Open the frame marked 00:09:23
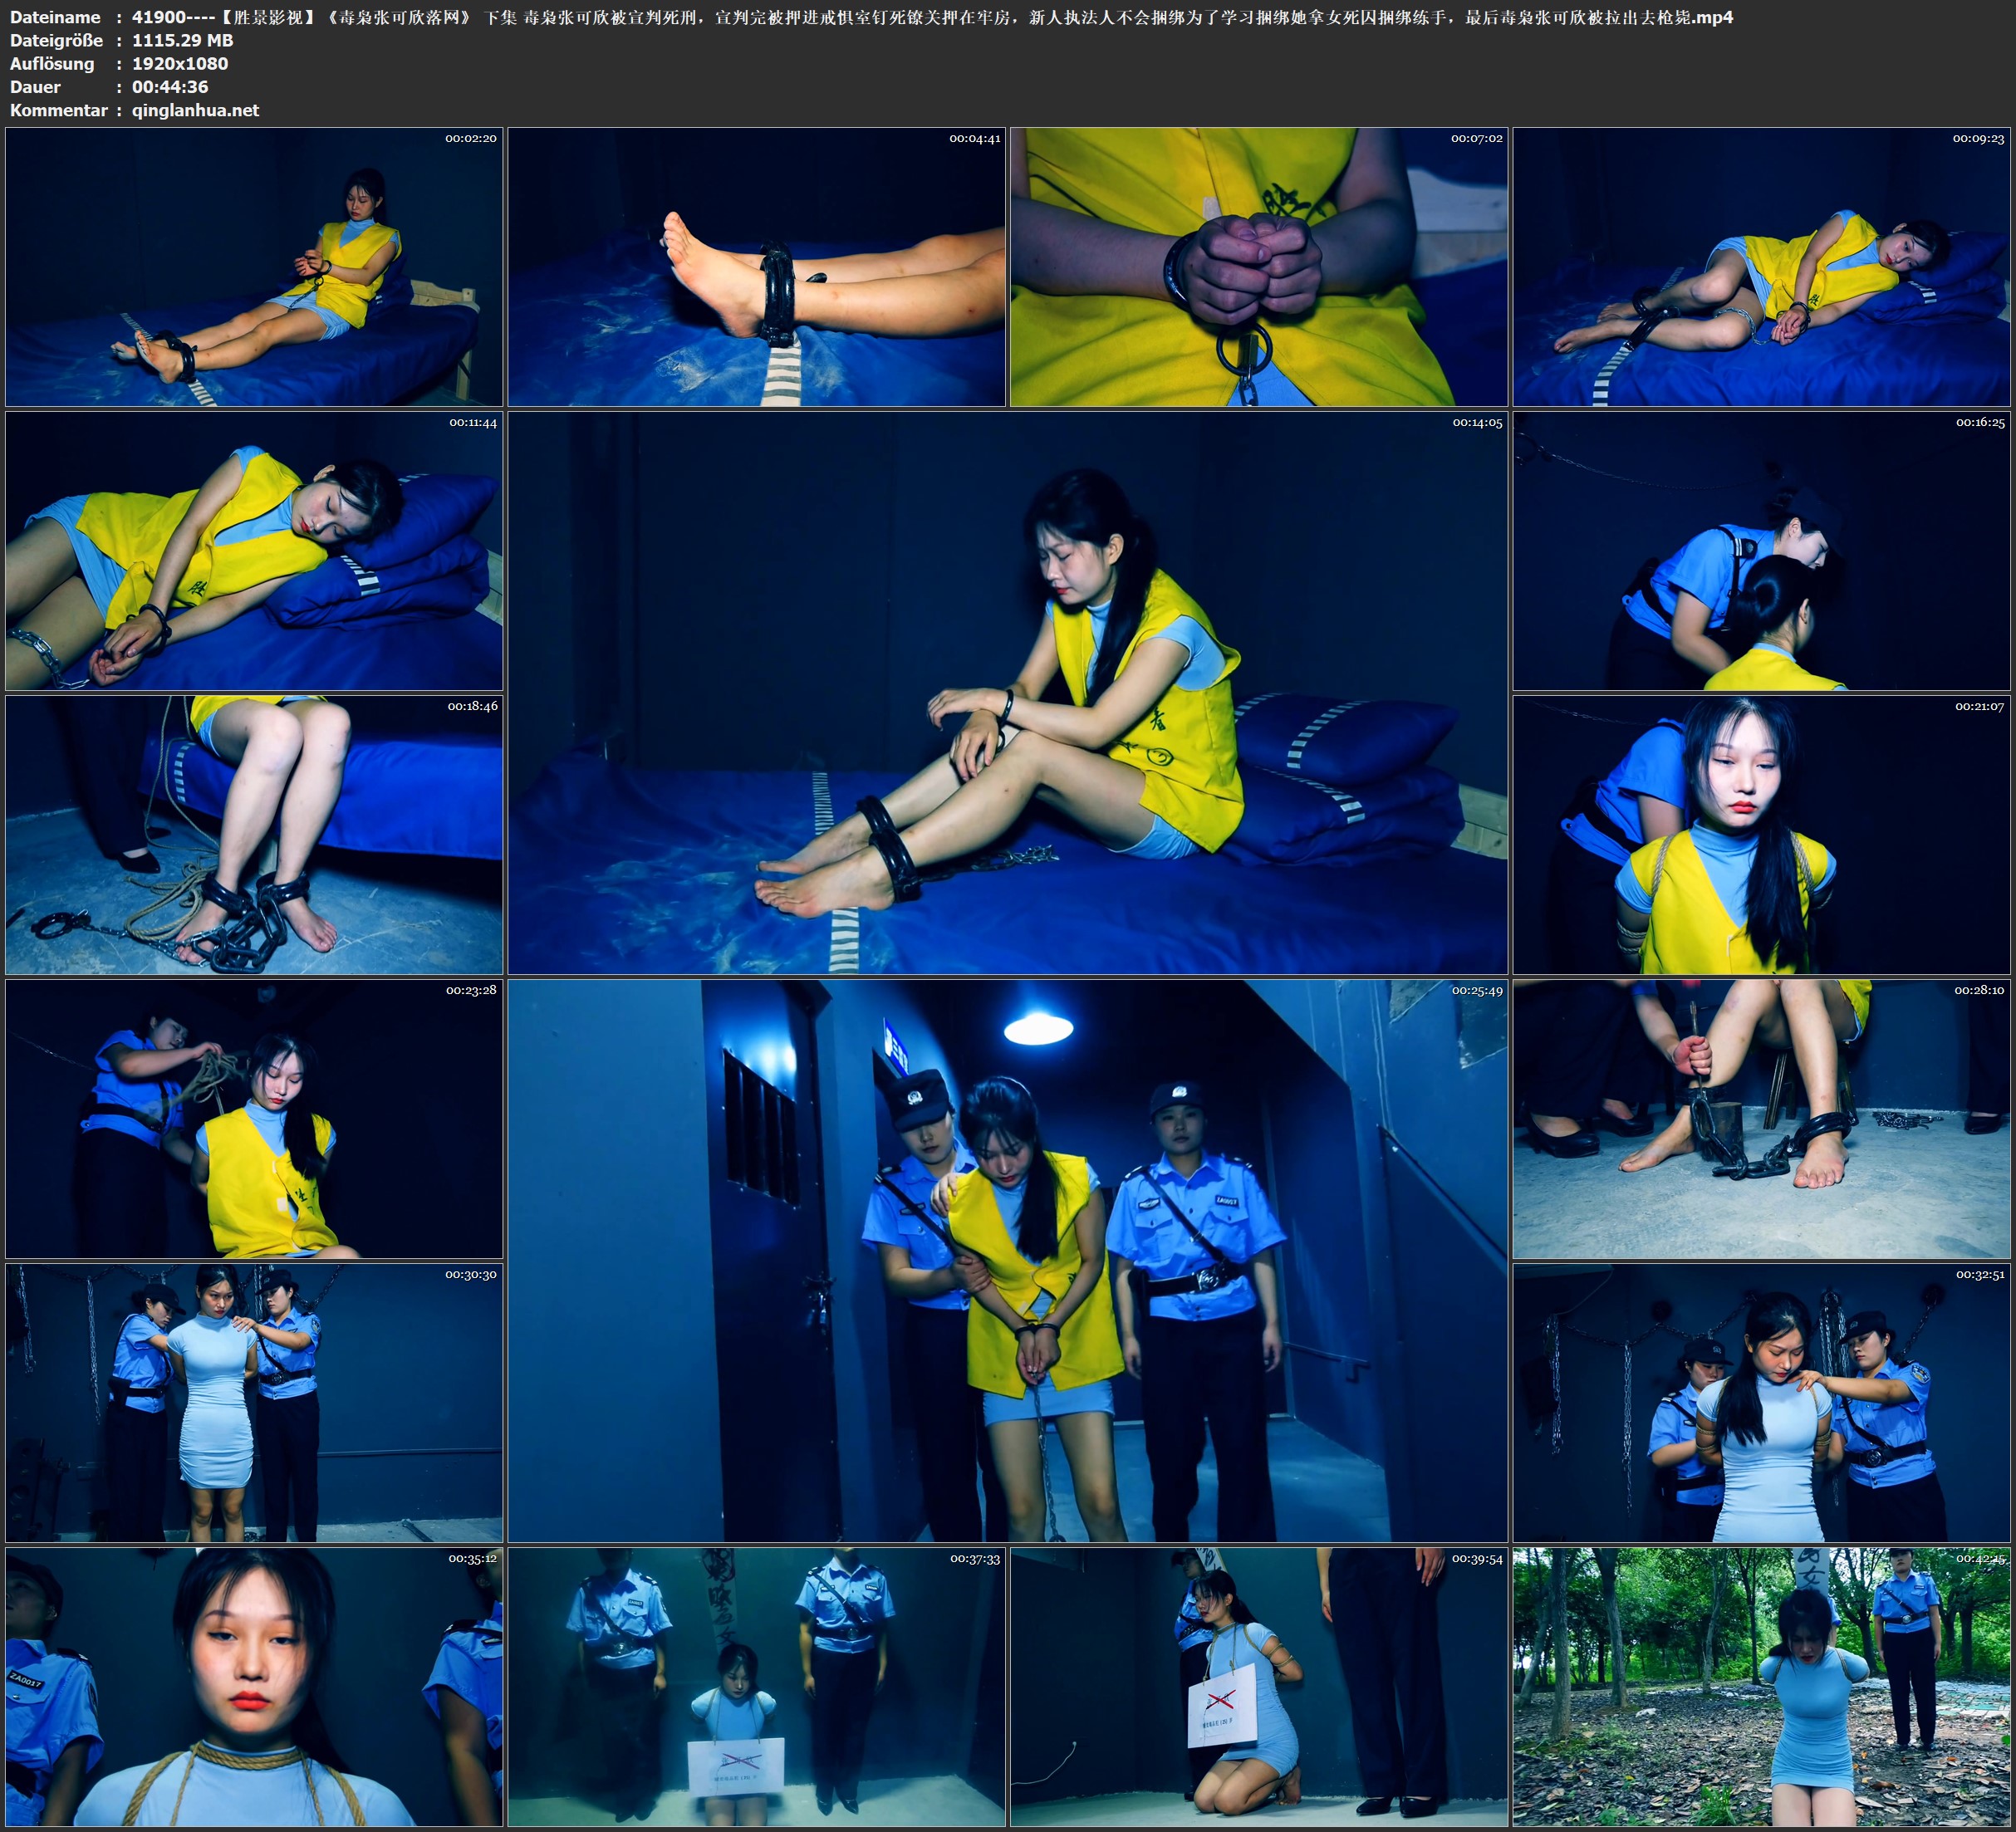The image size is (2016, 1832). click(x=1761, y=267)
